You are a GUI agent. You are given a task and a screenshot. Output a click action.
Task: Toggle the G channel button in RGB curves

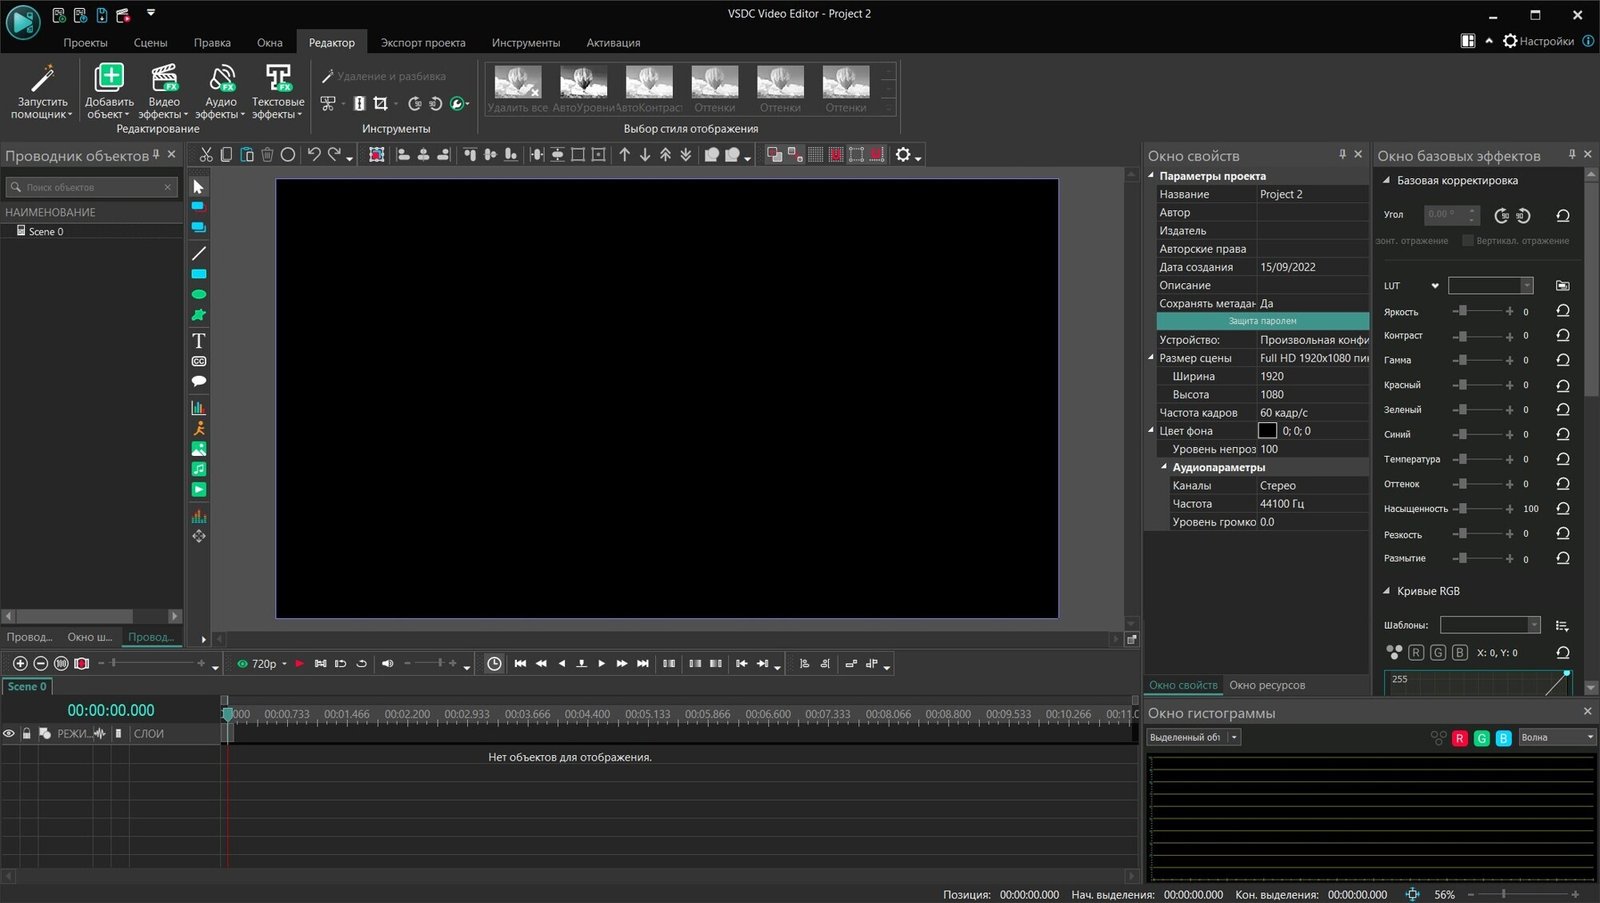(x=1438, y=652)
